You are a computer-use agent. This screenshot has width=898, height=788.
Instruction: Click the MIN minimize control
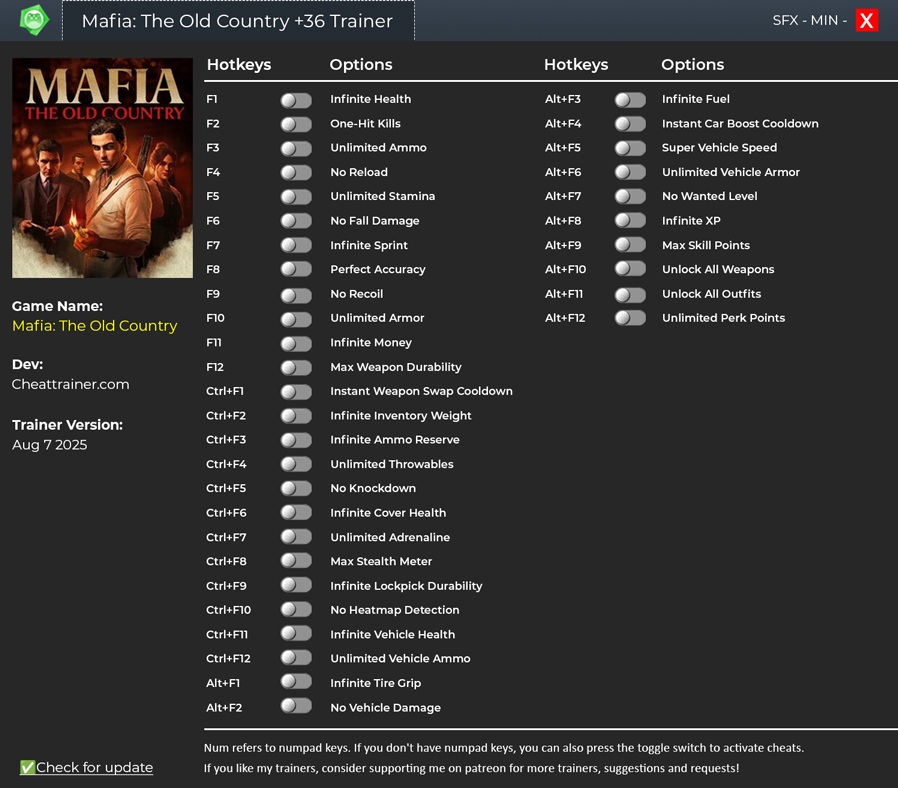click(x=824, y=21)
